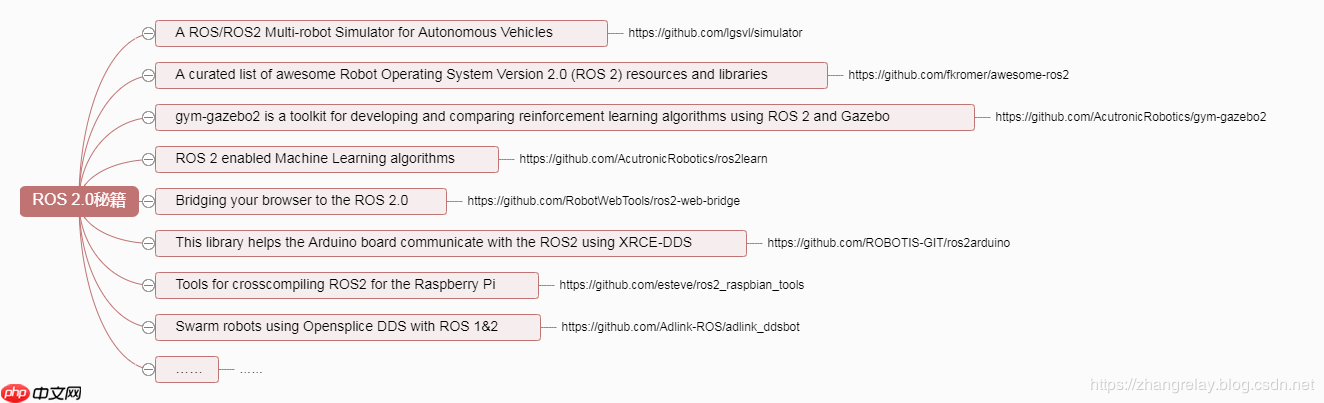Image resolution: width=1324 pixels, height=403 pixels.
Task: Open the AcutronicRobotics/ros2learn link
Action: 643,159
